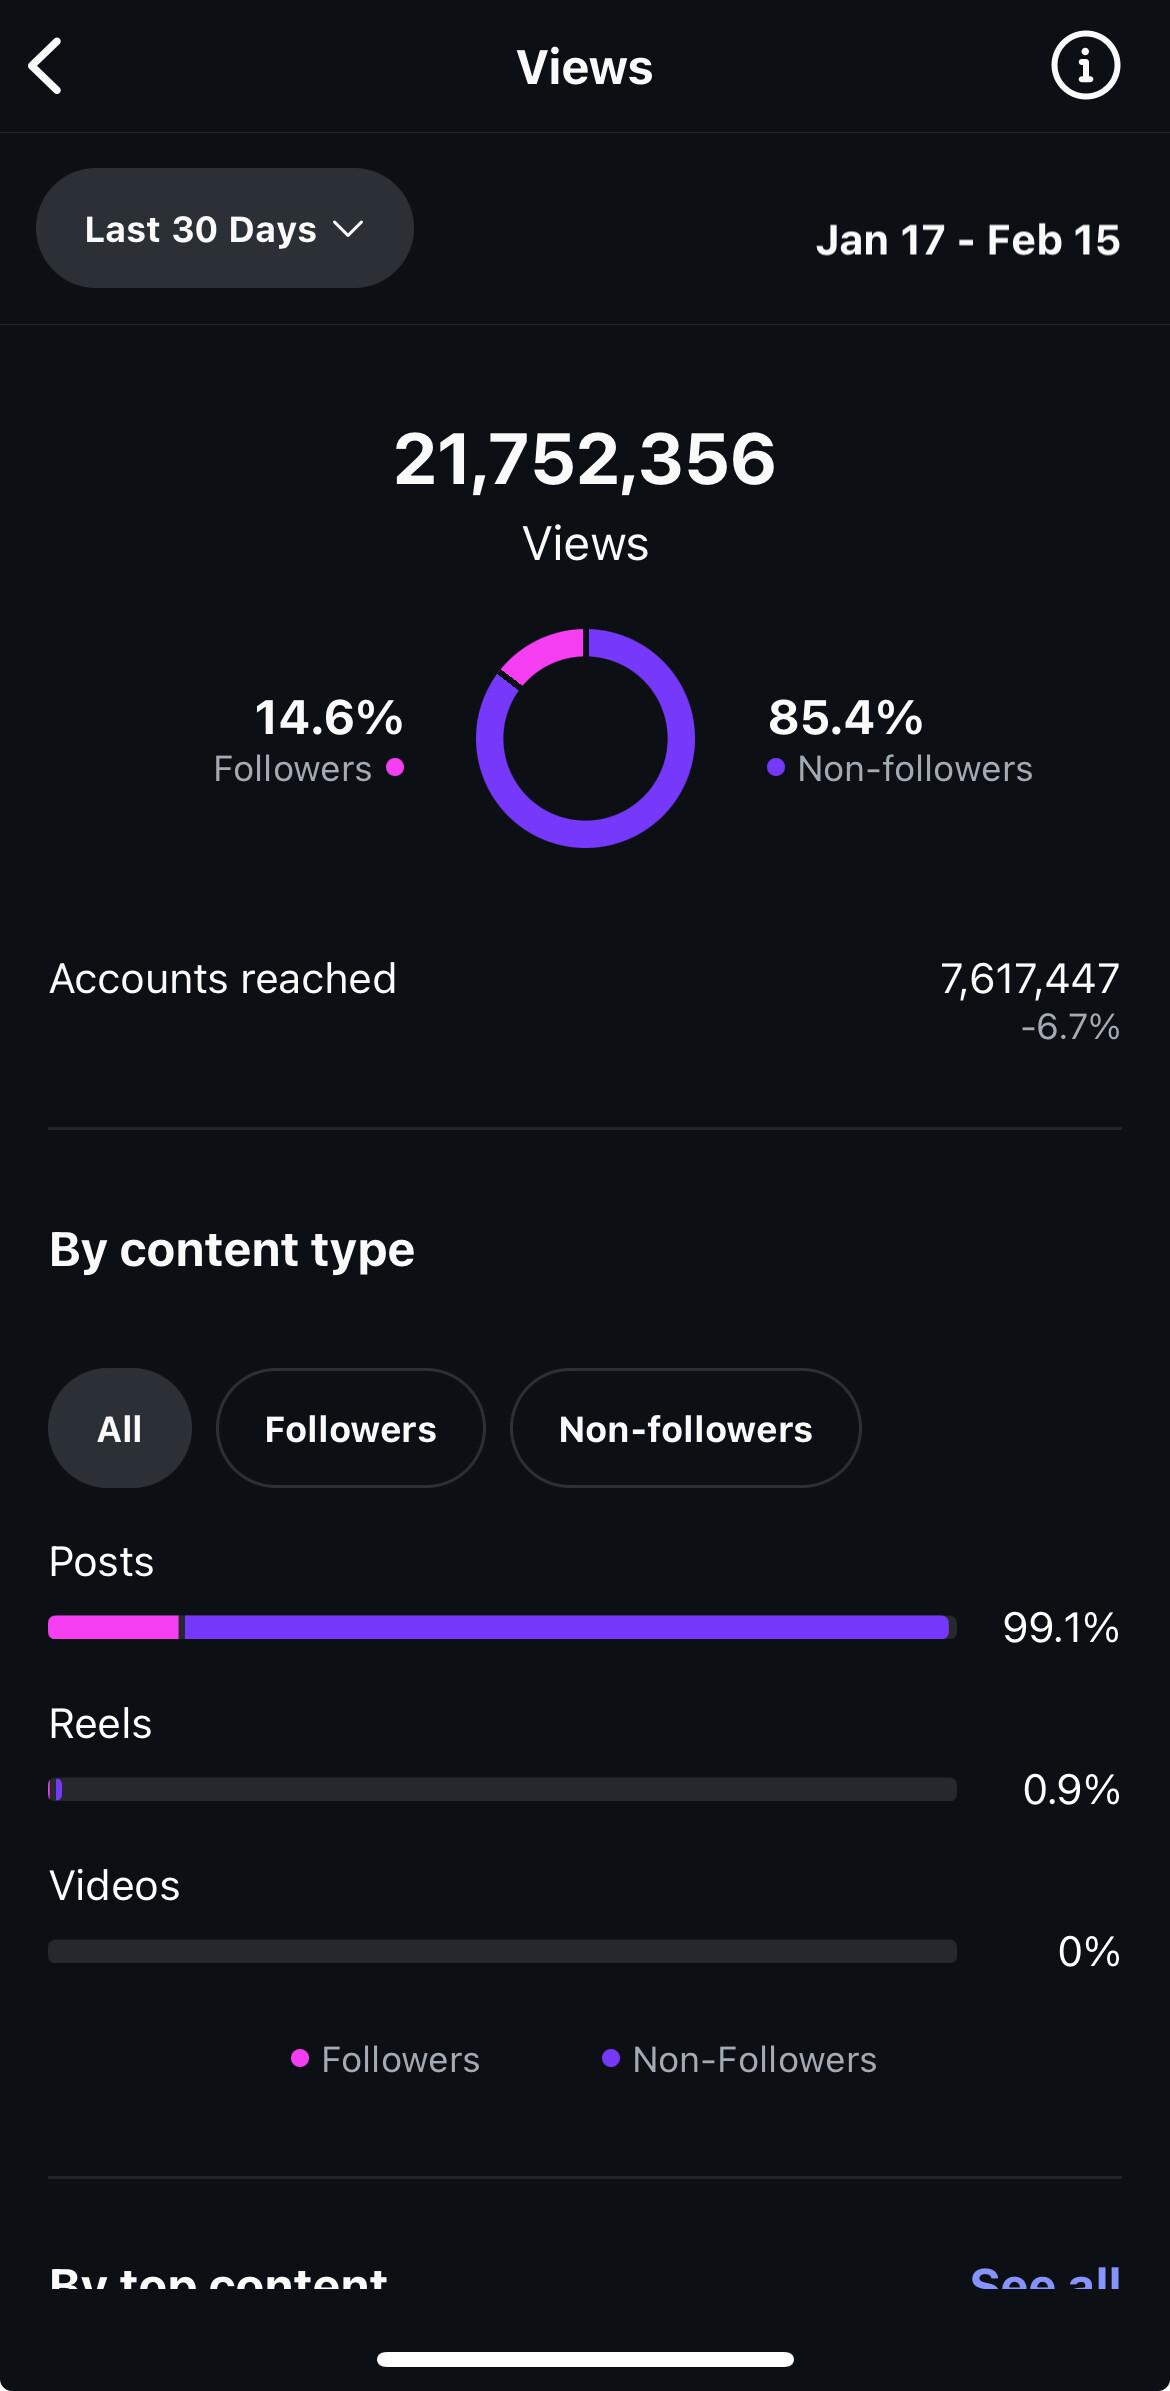Tap the 21,752,356 total views number
1170x2391 pixels.
(x=585, y=459)
